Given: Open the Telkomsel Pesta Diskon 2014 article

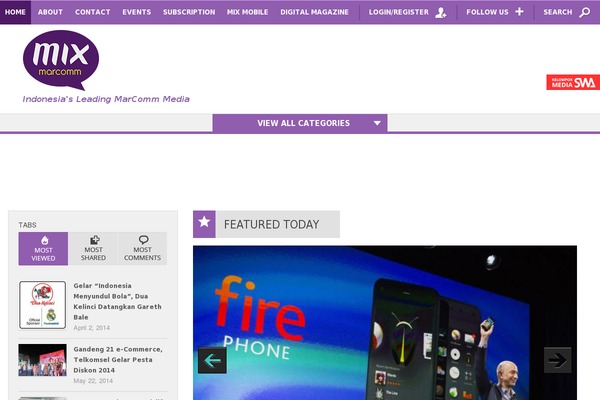Looking at the screenshot, I should point(118,359).
